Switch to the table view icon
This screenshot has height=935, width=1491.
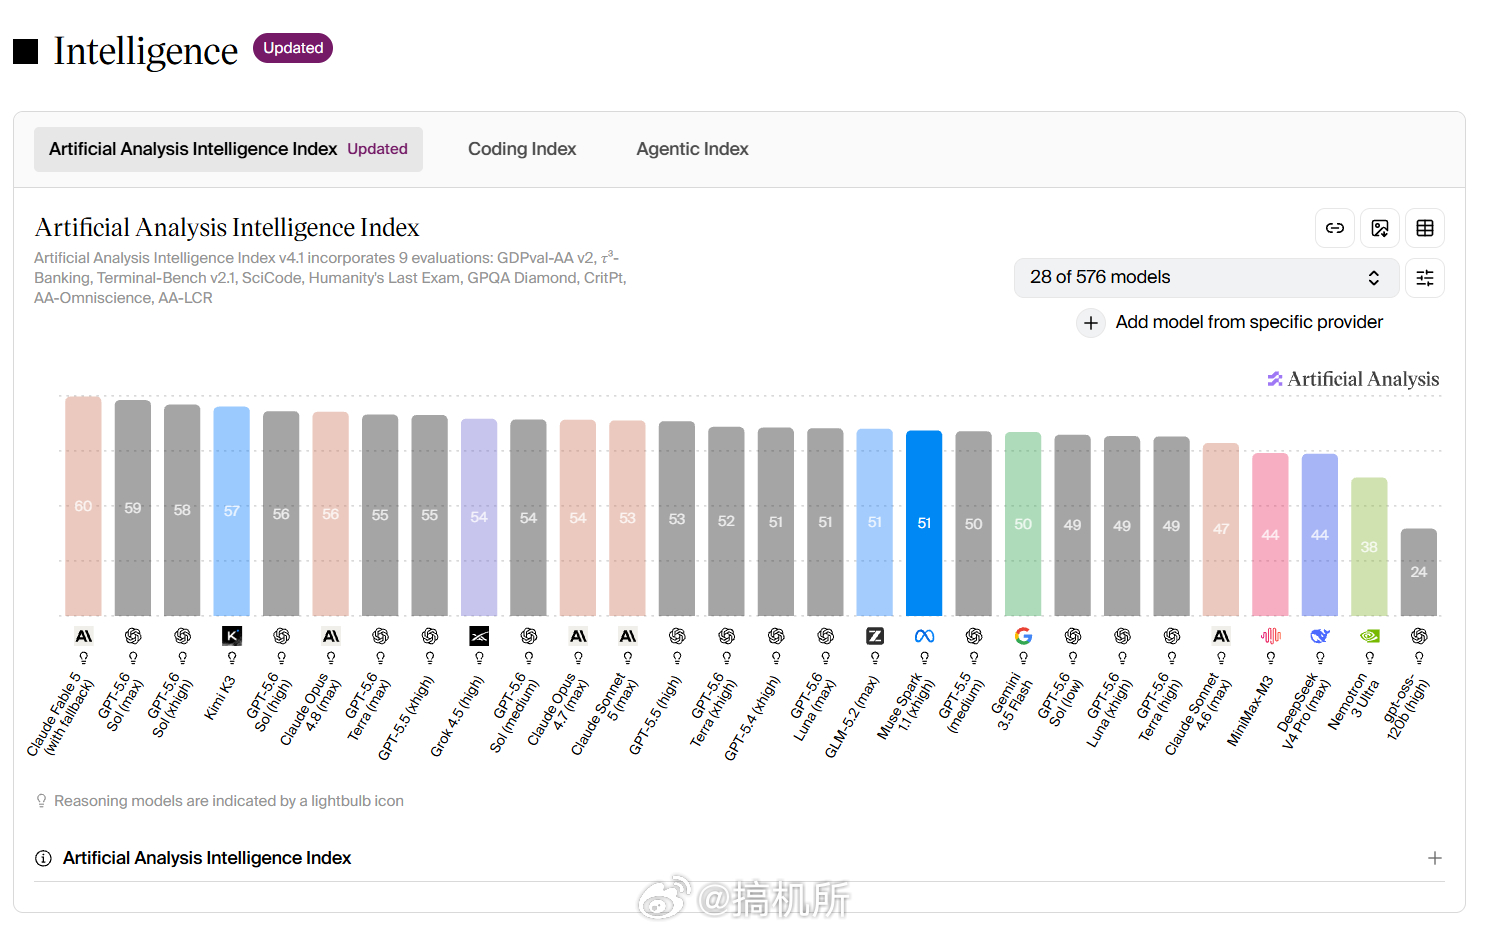[x=1425, y=228]
